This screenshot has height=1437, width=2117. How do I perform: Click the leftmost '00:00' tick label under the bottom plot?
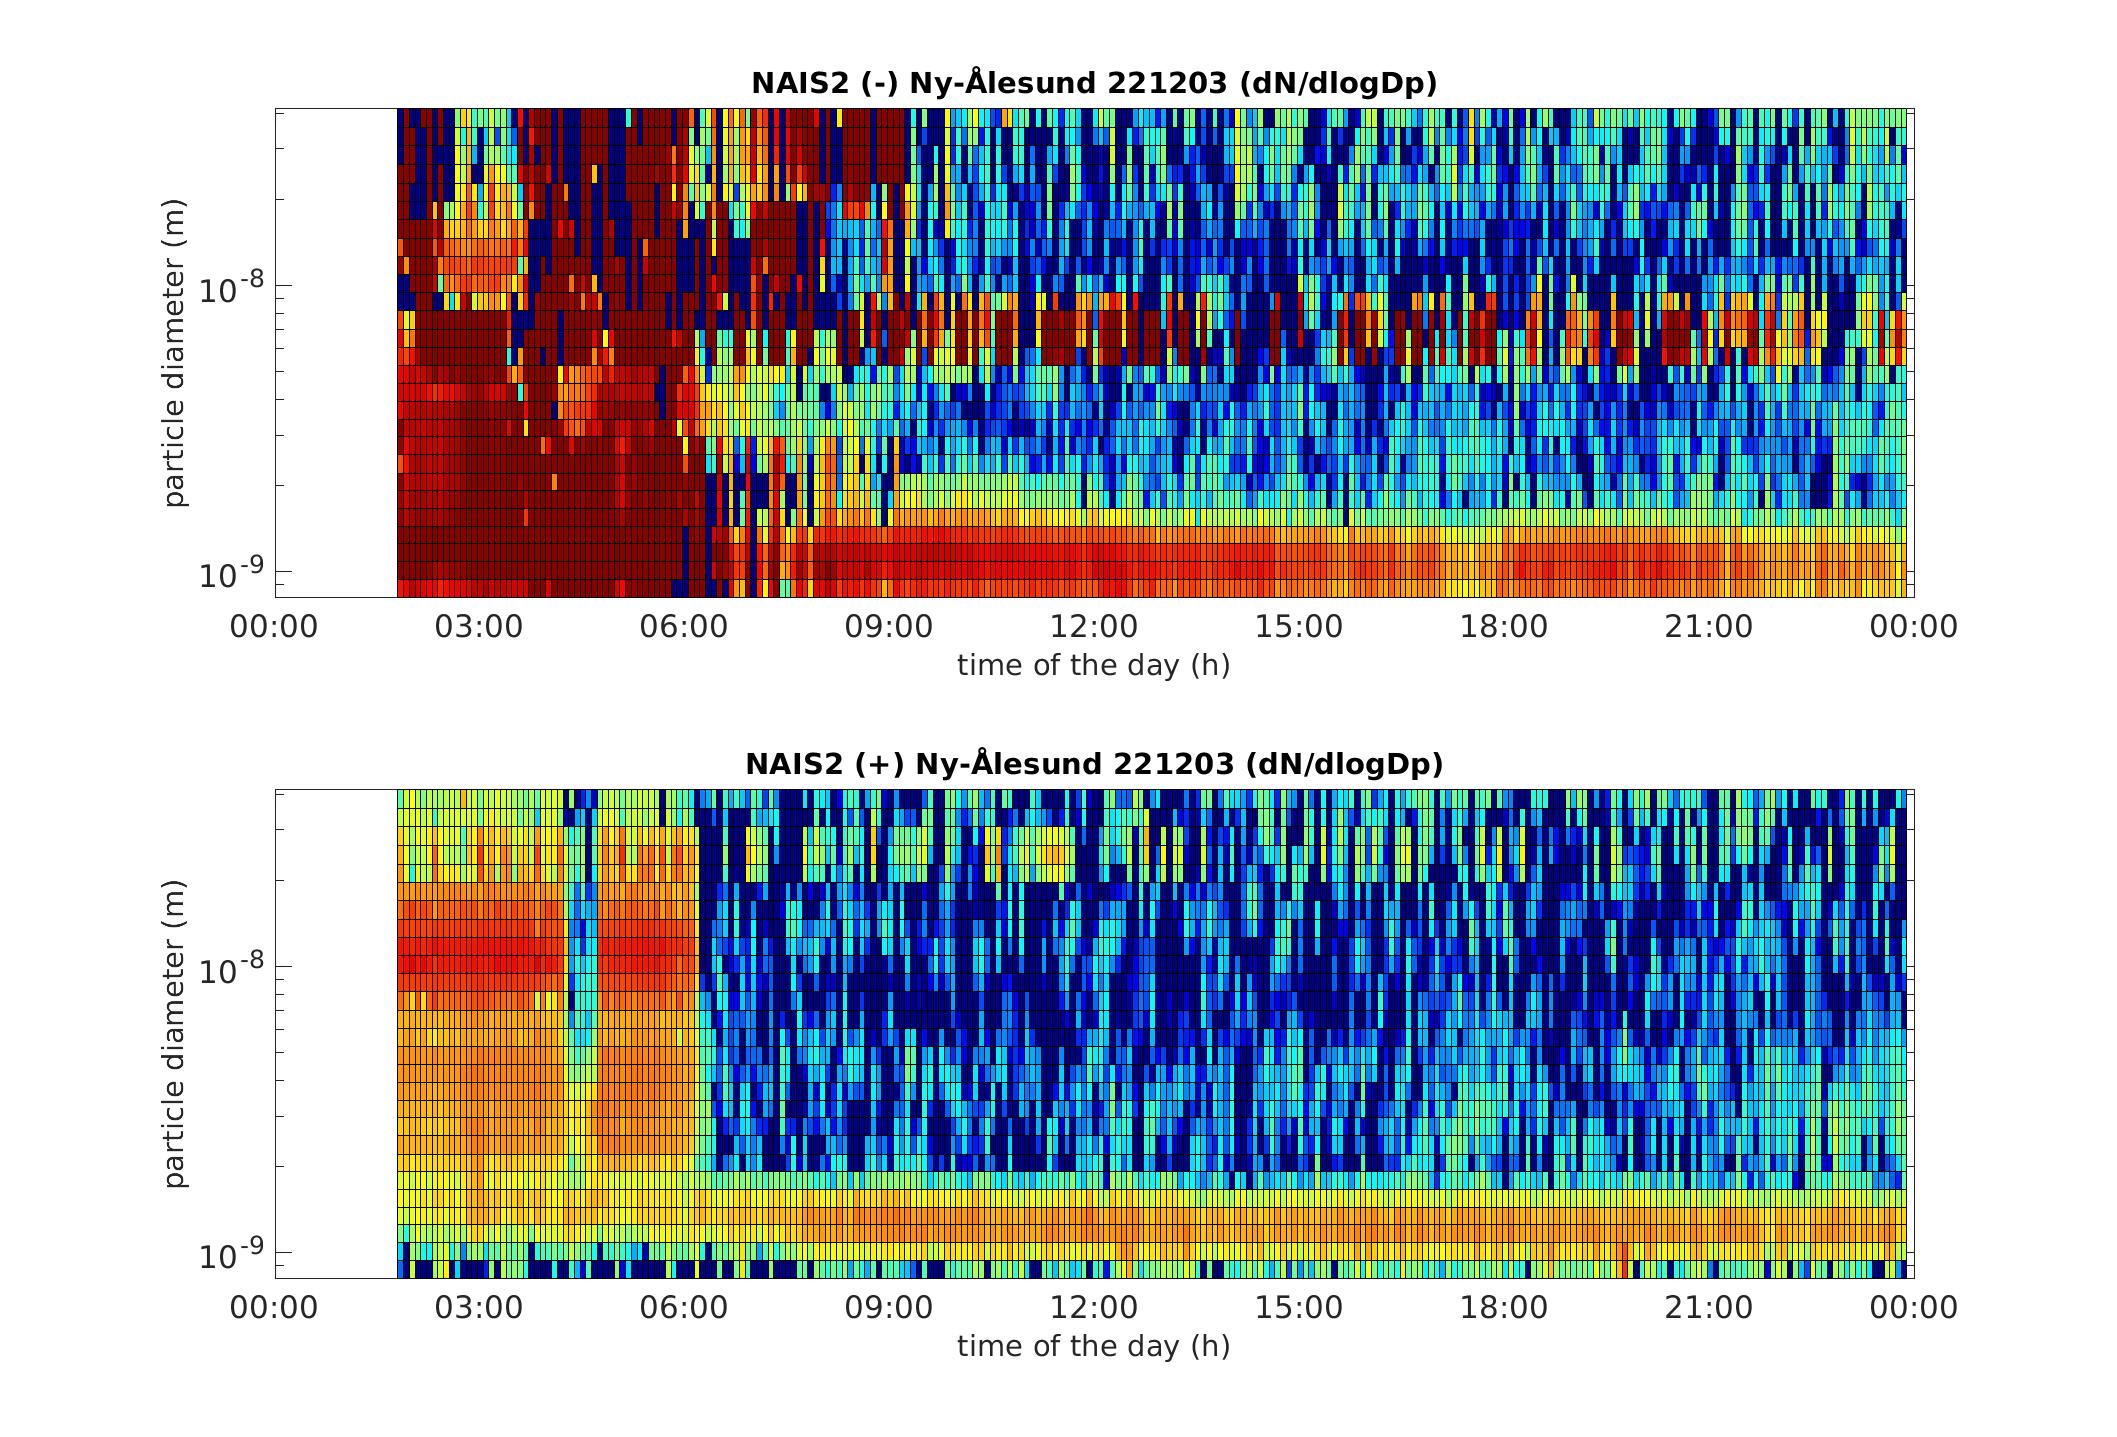(274, 1308)
